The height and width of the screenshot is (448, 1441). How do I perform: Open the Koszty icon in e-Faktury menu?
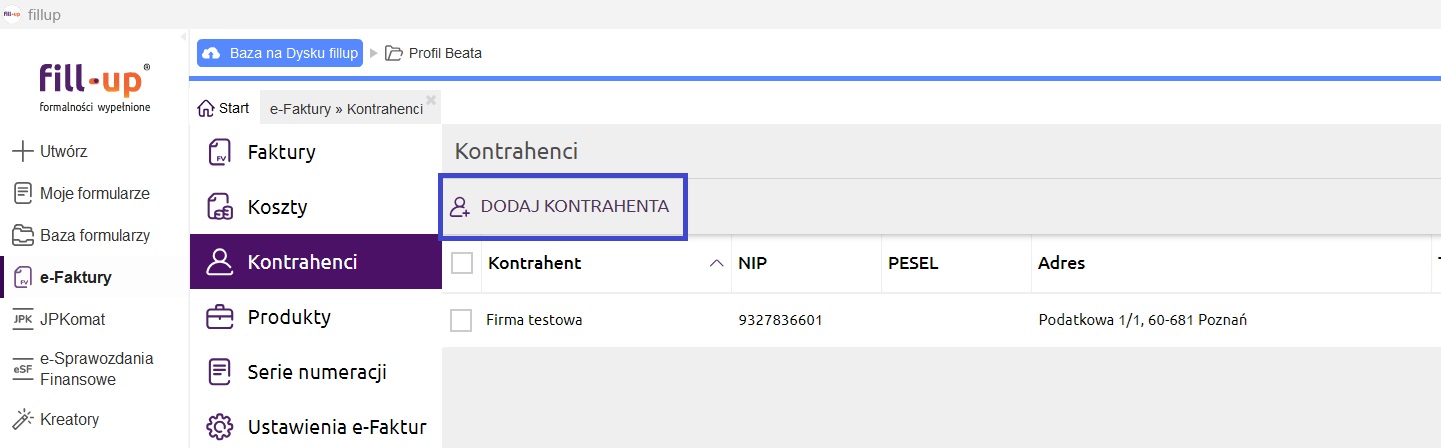tap(219, 207)
